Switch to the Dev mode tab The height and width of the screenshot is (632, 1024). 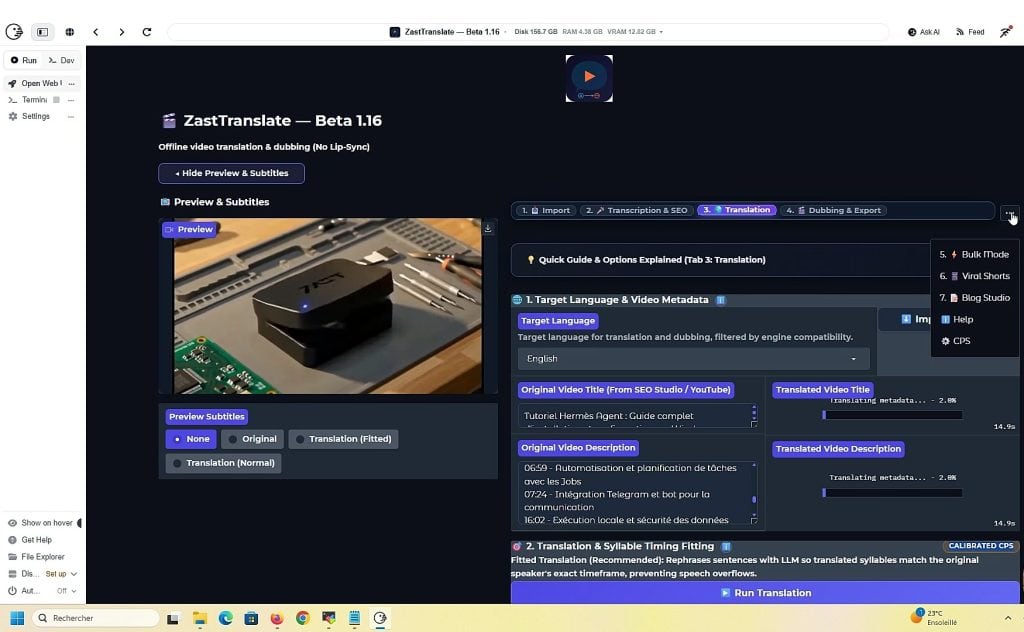[x=62, y=60]
